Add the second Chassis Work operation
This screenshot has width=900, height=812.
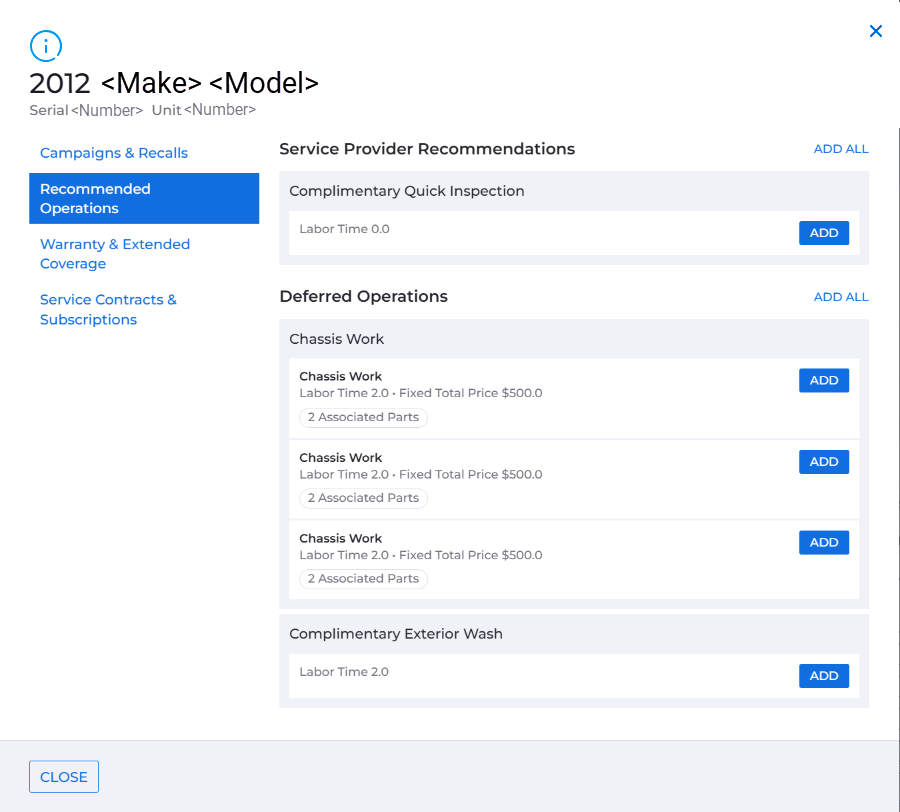(824, 462)
